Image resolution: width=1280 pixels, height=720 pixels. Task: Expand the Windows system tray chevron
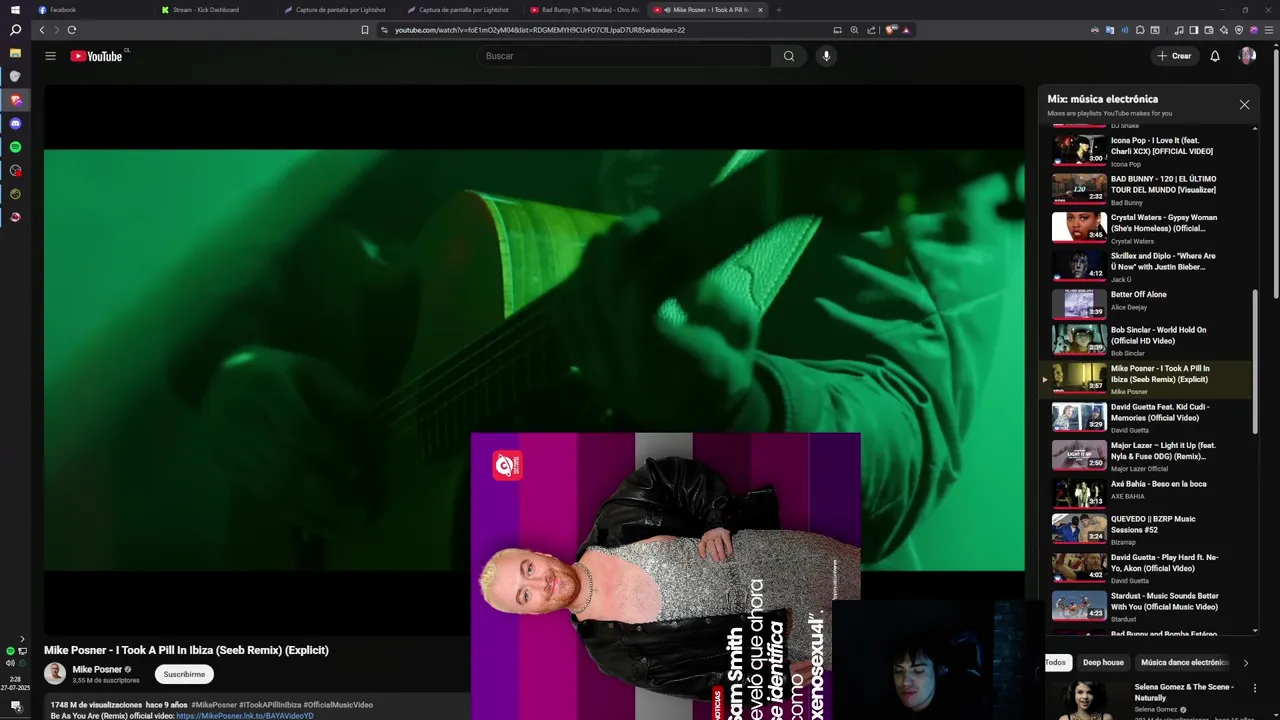pos(22,639)
